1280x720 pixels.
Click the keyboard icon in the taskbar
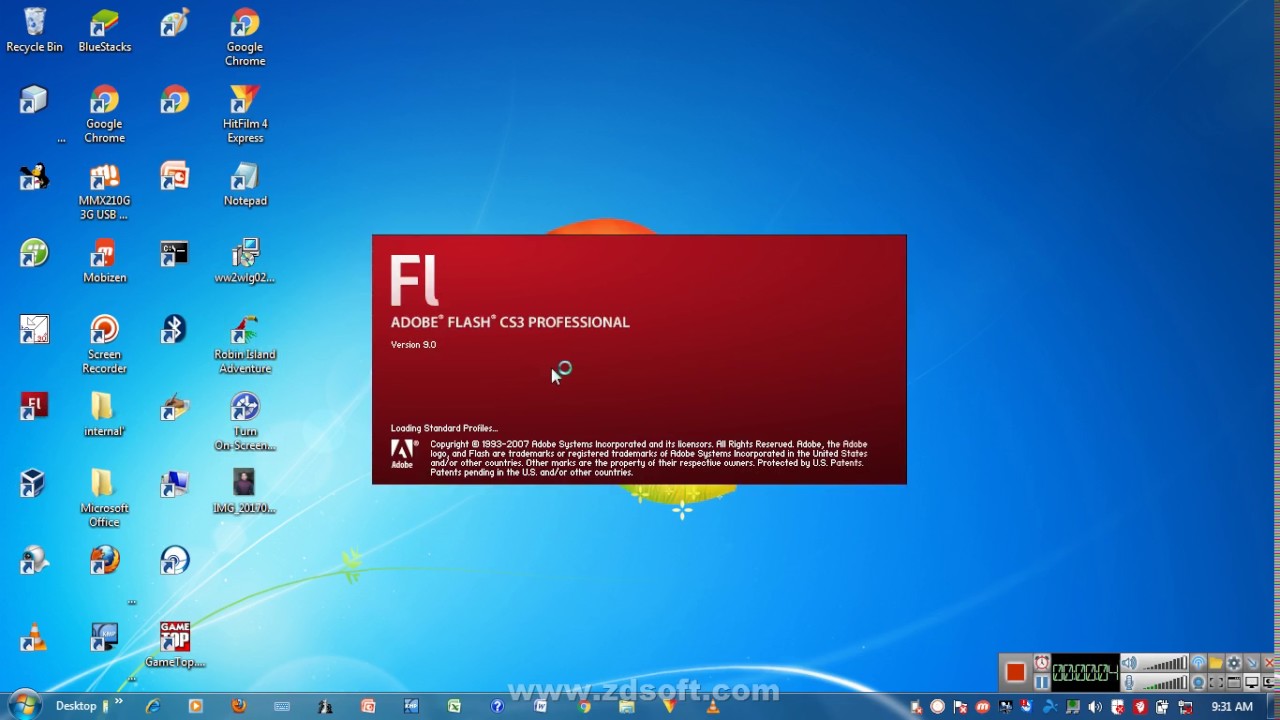281,706
